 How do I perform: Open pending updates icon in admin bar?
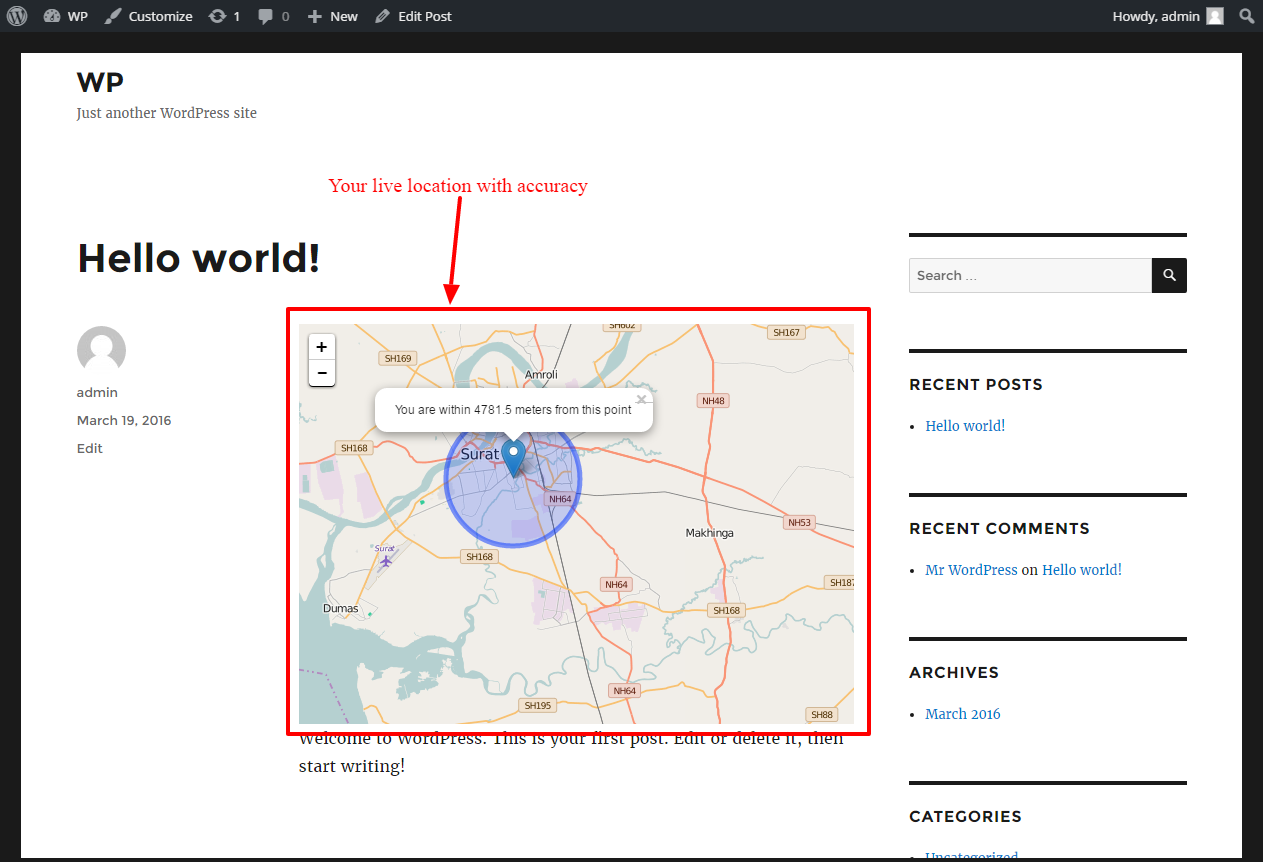(224, 16)
